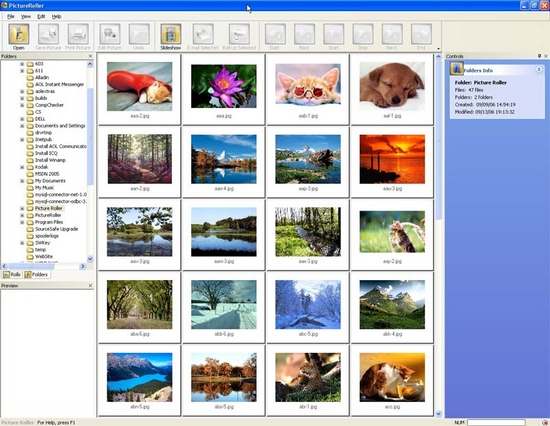Click the Open toolbar icon
The image size is (550, 426).
click(x=19, y=34)
